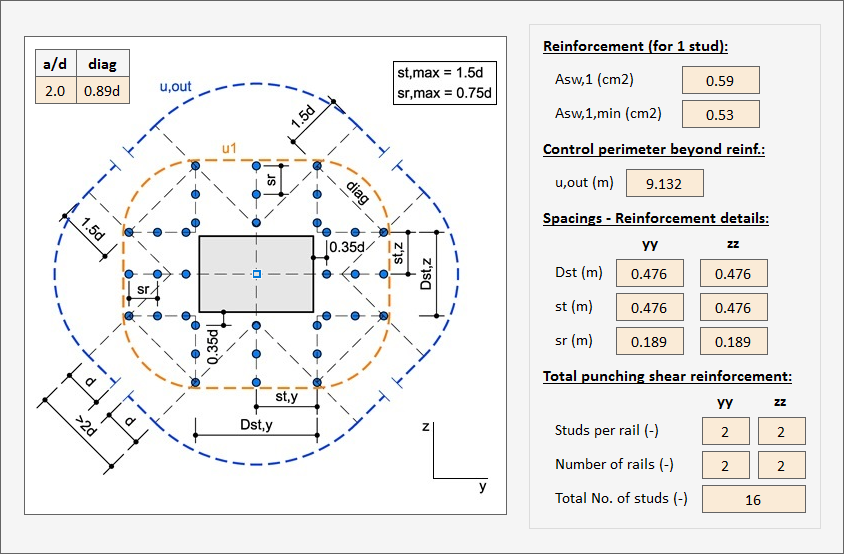
Task: Click the sr zz value 0.189
Action: pos(733,341)
